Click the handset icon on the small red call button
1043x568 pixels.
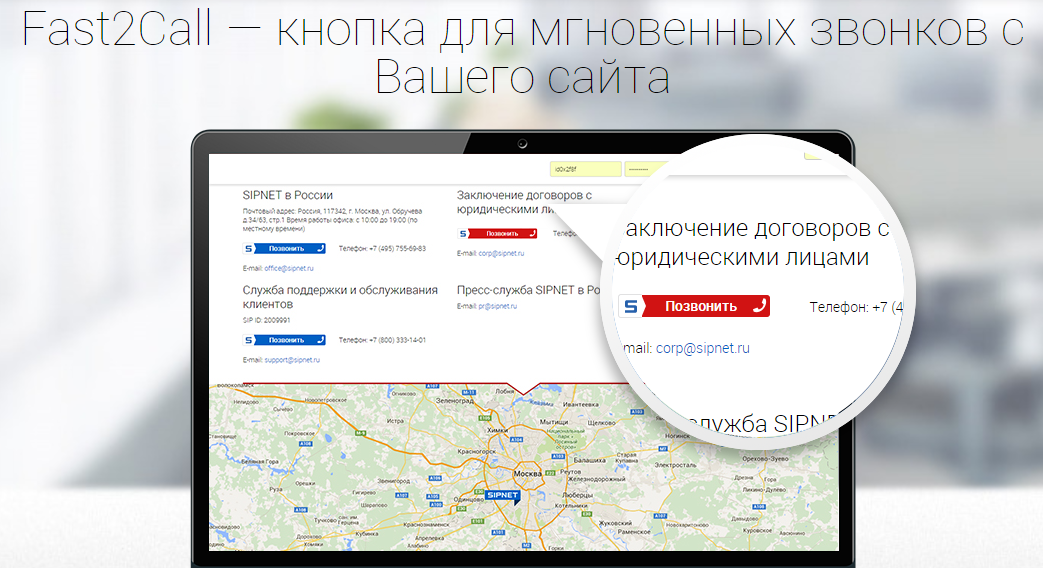tap(532, 233)
